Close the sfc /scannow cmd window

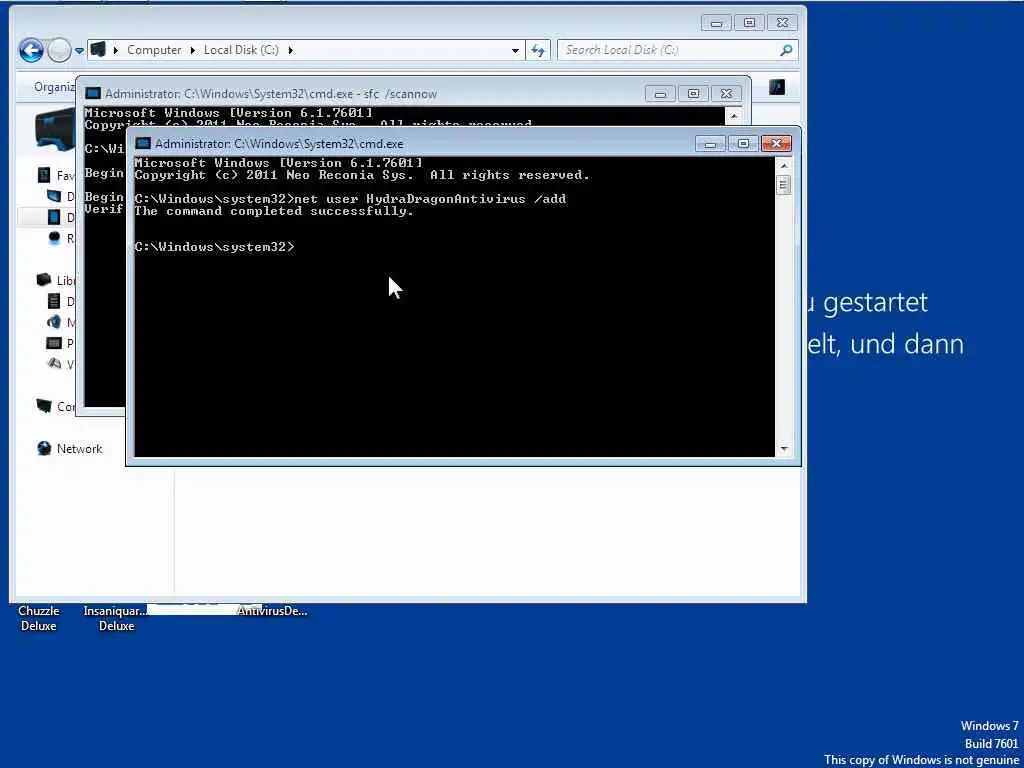[x=726, y=93]
